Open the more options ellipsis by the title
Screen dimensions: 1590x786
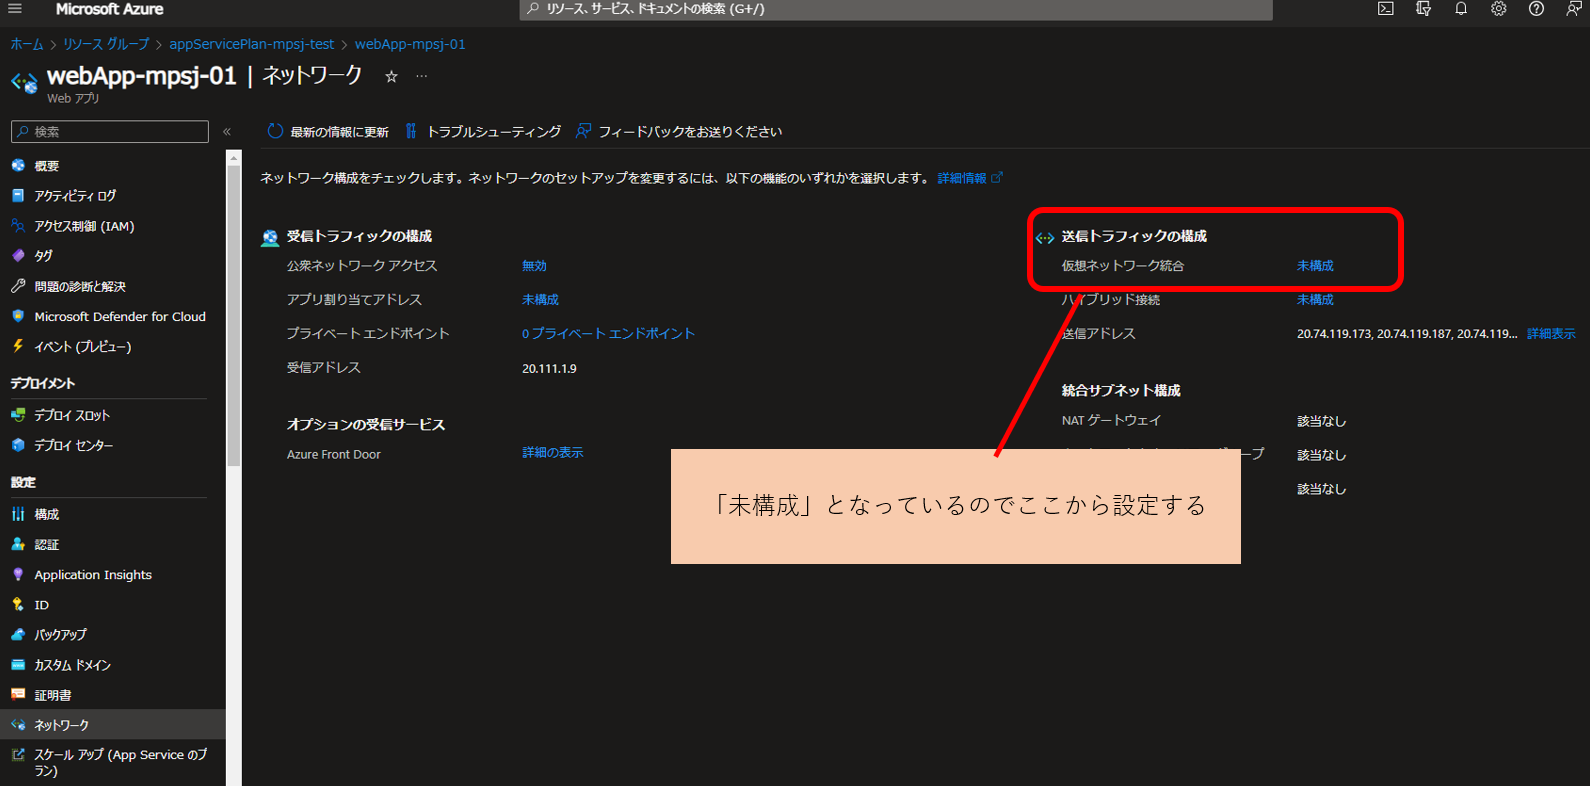pos(421,76)
